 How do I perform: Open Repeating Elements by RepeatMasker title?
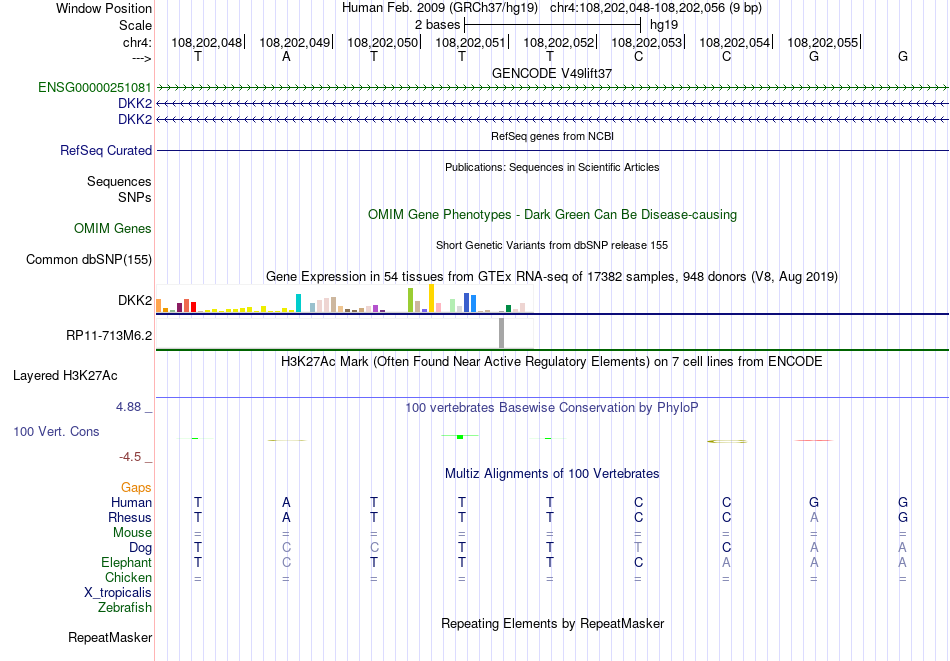coord(552,624)
